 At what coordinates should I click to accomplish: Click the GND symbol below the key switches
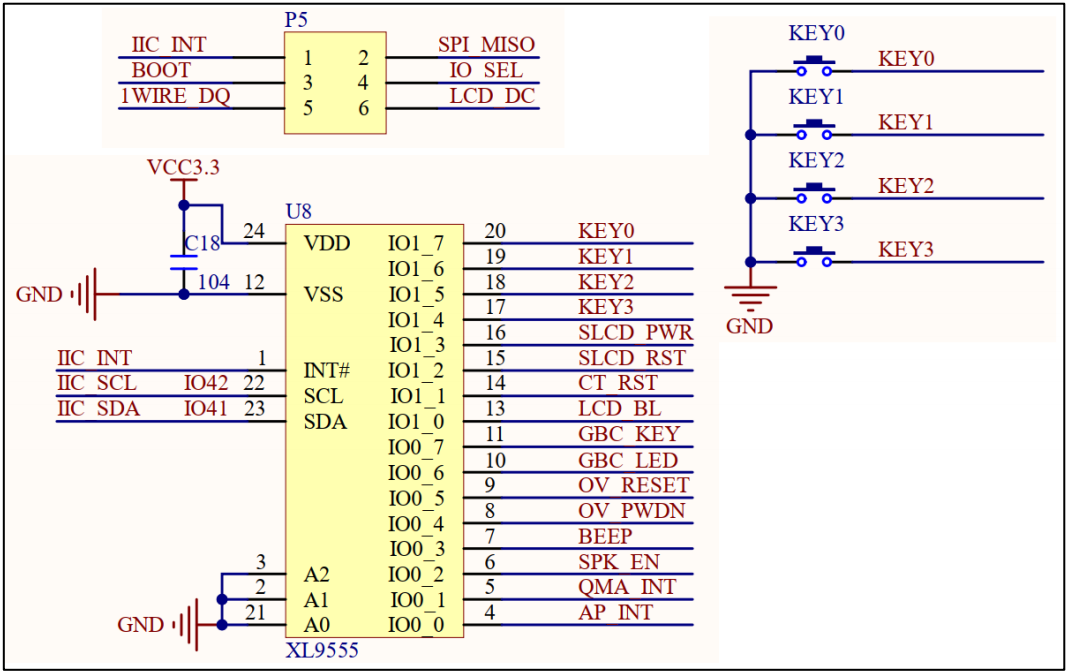coord(750,298)
